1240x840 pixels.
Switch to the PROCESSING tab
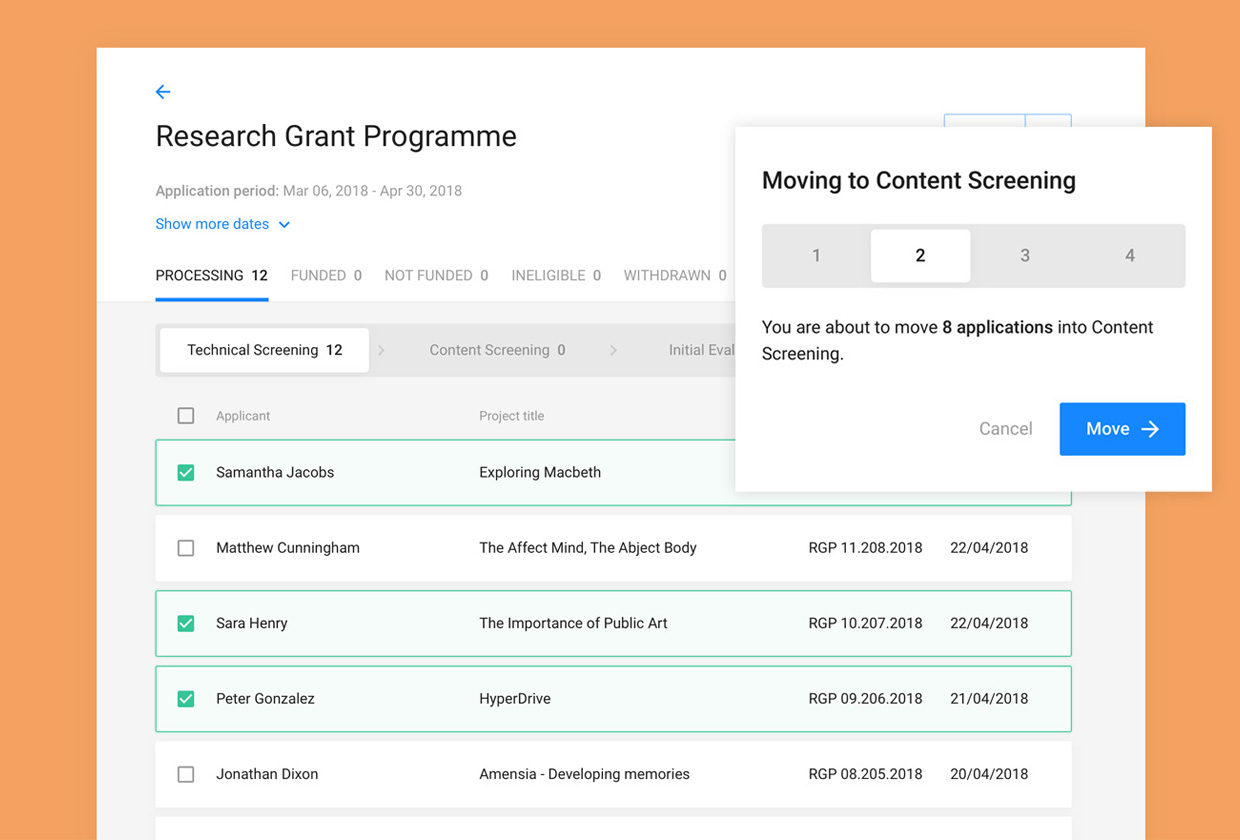click(x=212, y=275)
